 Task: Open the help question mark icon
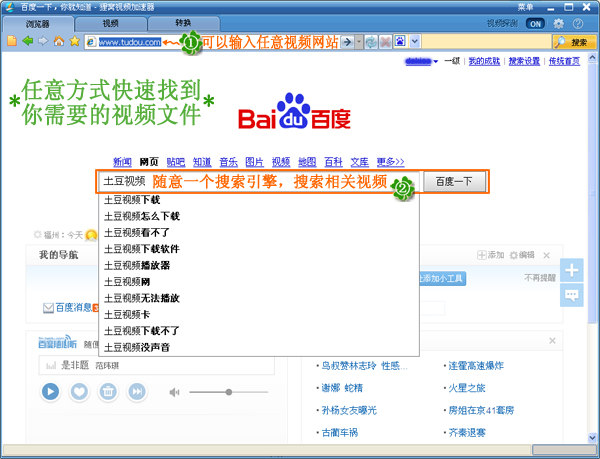578,24
